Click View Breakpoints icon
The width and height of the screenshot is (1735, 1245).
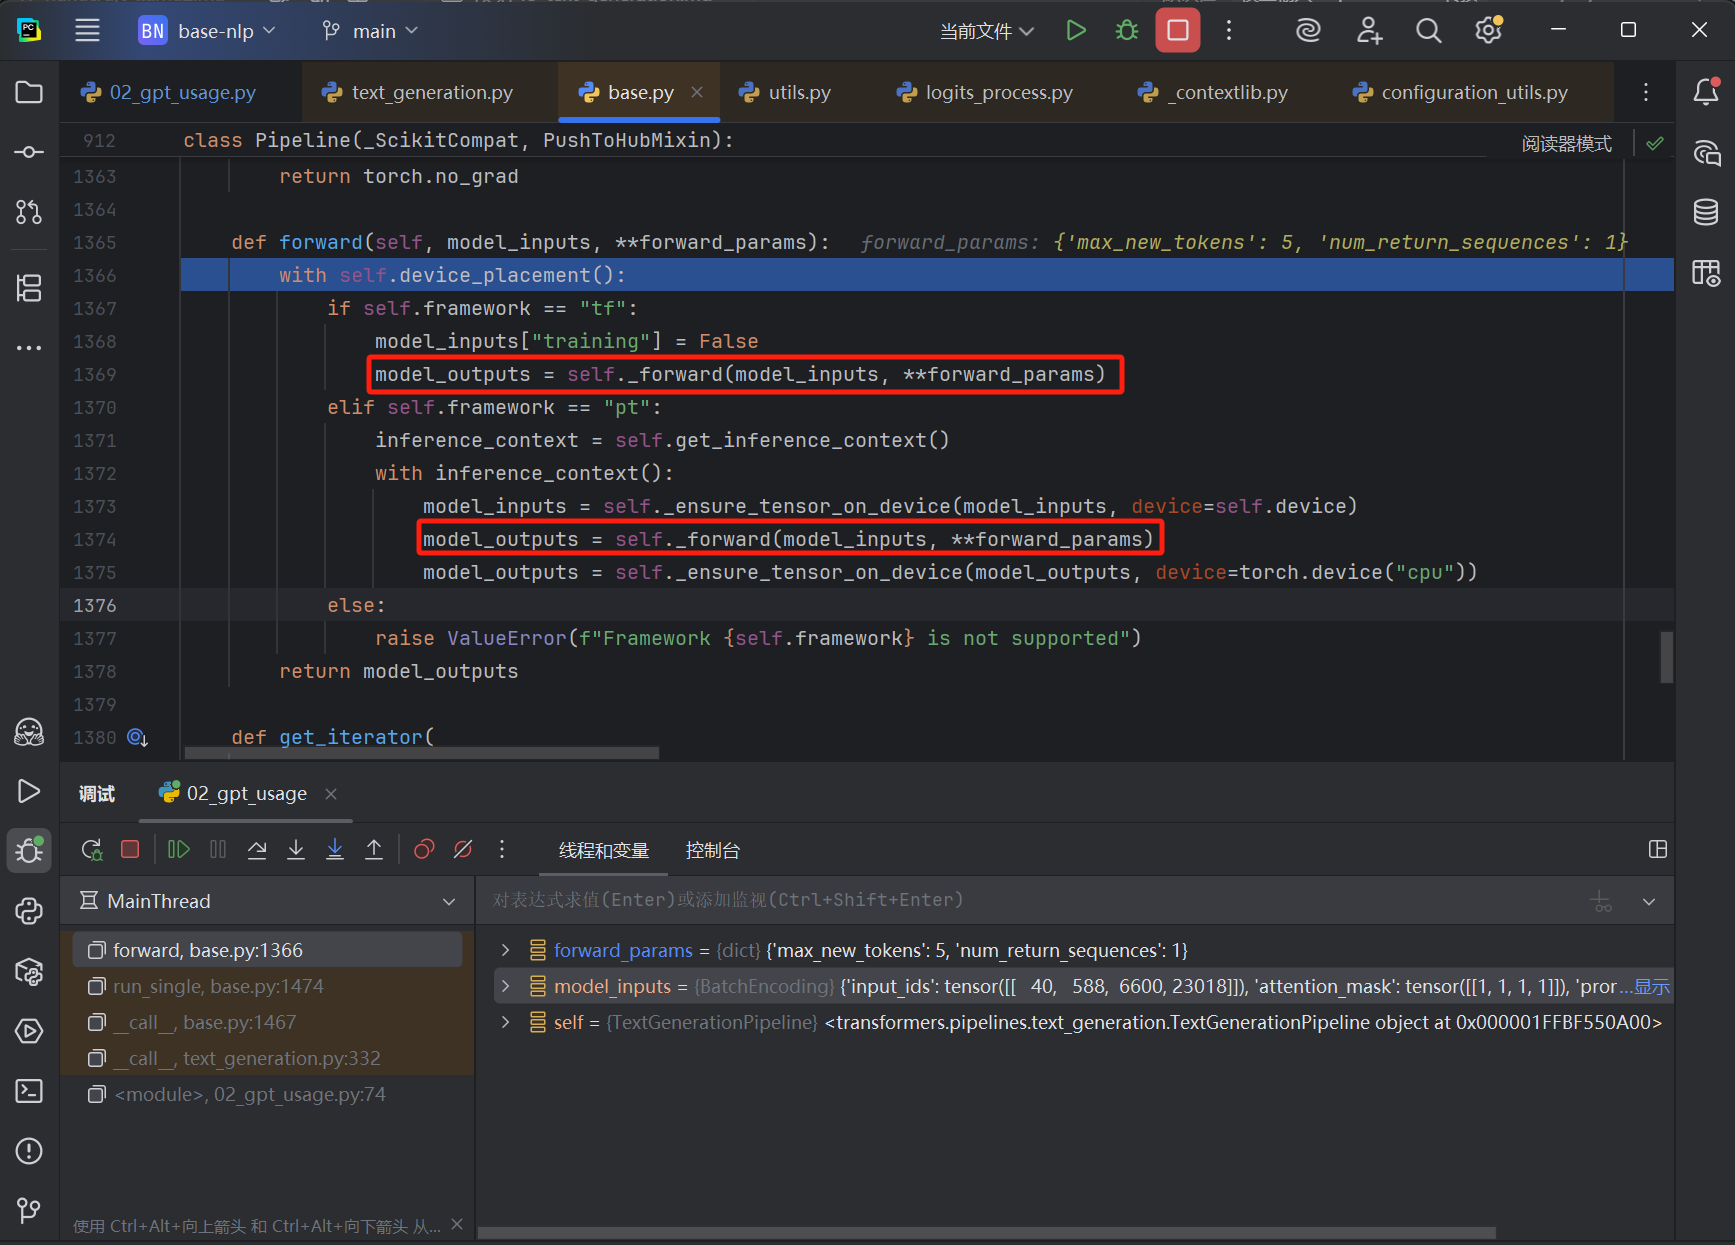424,850
